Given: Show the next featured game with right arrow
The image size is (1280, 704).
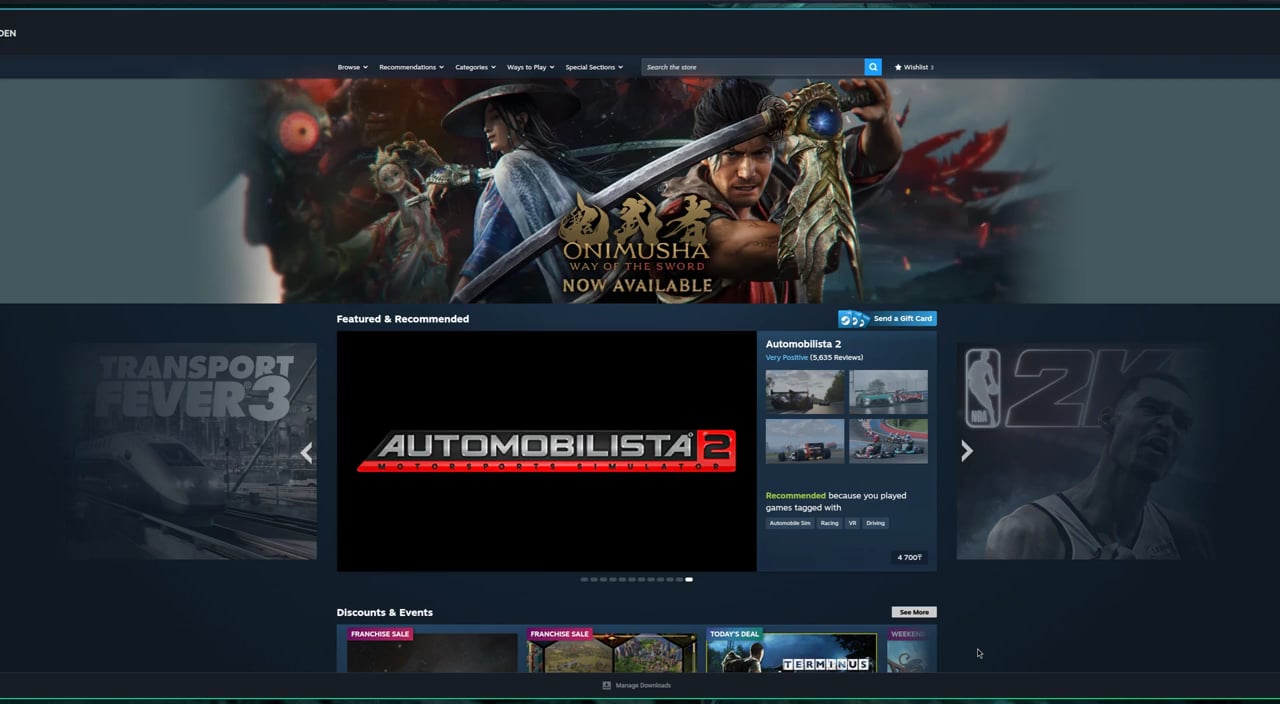Looking at the screenshot, I should point(966,451).
